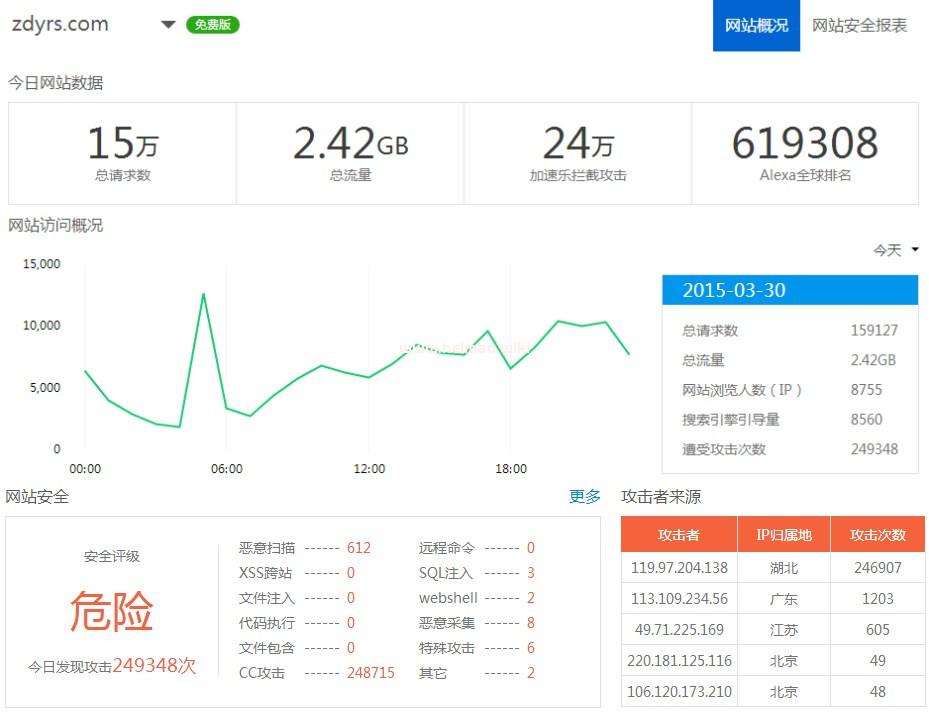Click the 攻击次数 column header
This screenshot has width=929, height=718.
click(877, 535)
